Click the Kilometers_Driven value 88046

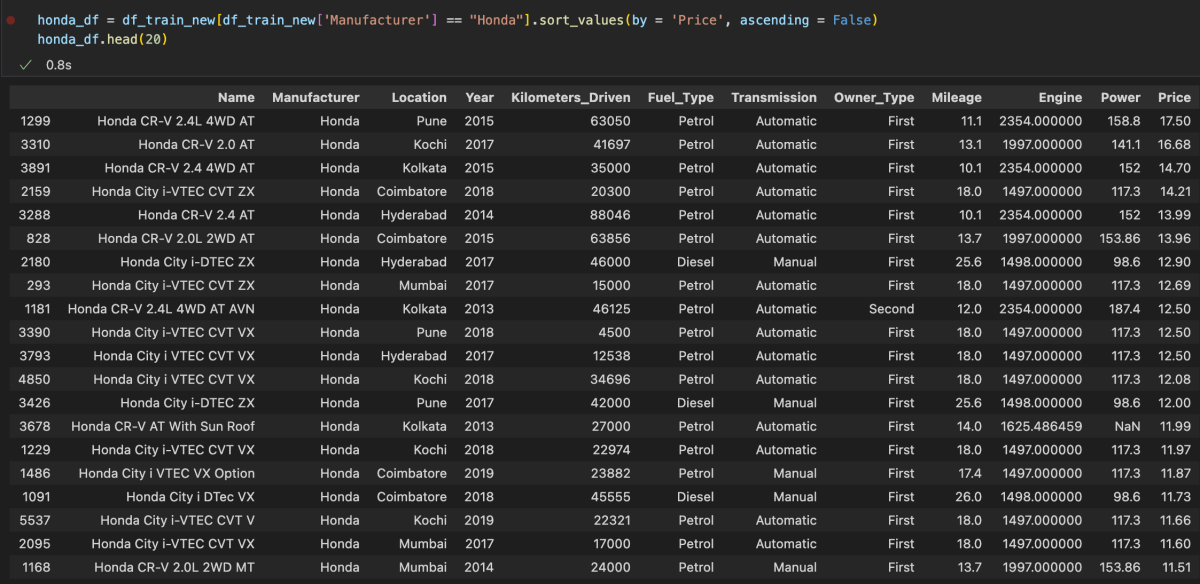point(610,215)
